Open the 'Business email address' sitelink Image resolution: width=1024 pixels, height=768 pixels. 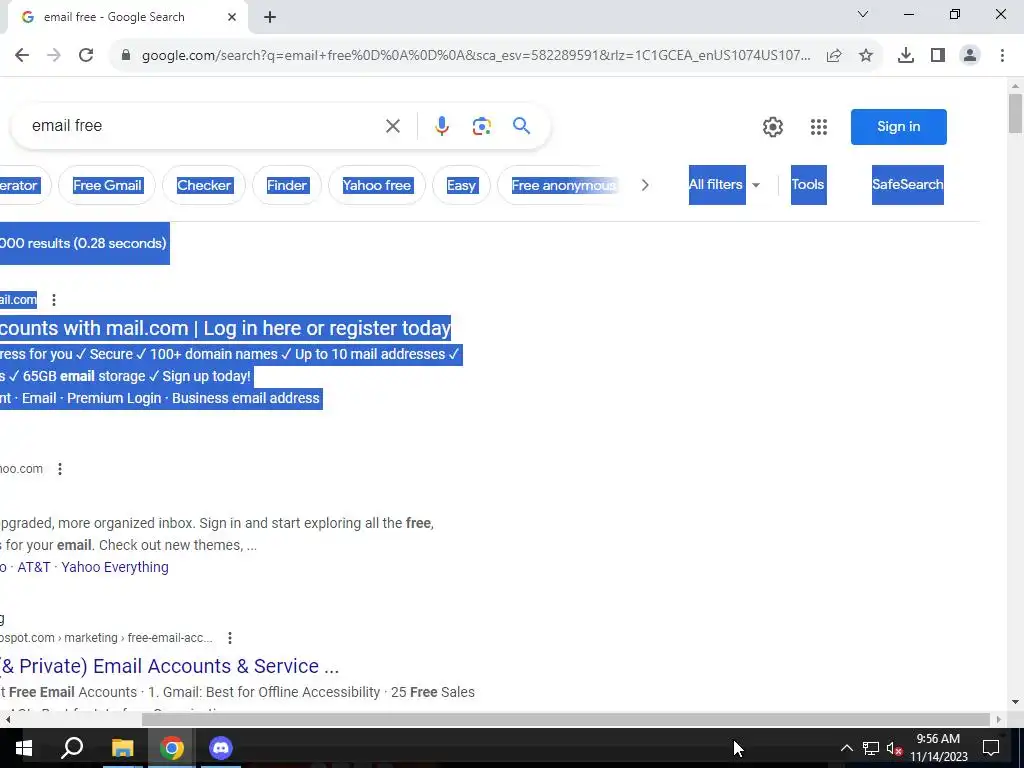[246, 398]
